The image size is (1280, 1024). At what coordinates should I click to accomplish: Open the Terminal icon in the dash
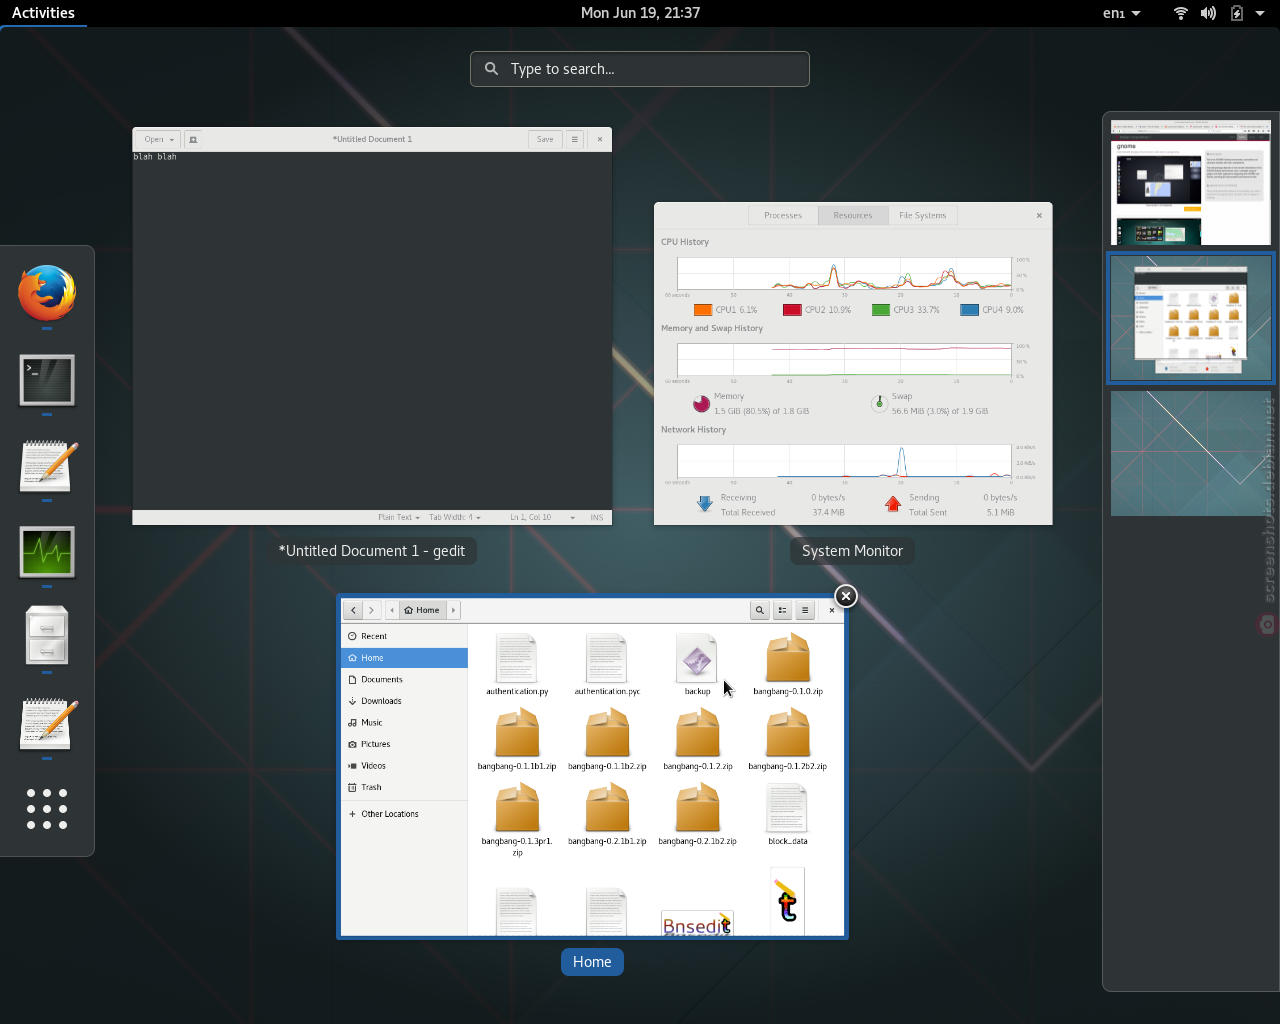pos(47,380)
